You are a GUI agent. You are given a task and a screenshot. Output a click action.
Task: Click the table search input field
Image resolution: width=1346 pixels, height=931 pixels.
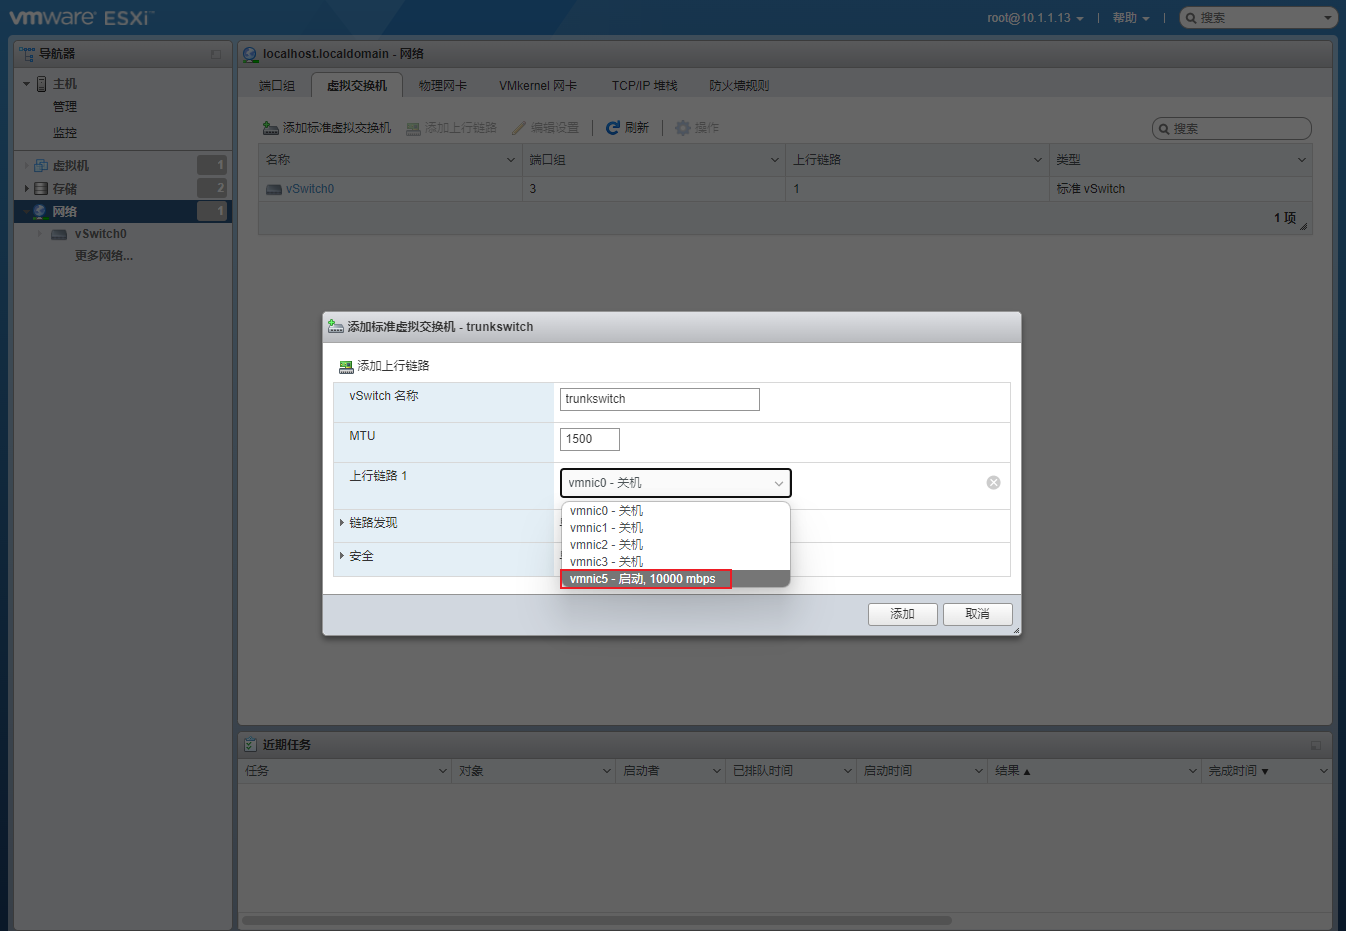[x=1232, y=129]
